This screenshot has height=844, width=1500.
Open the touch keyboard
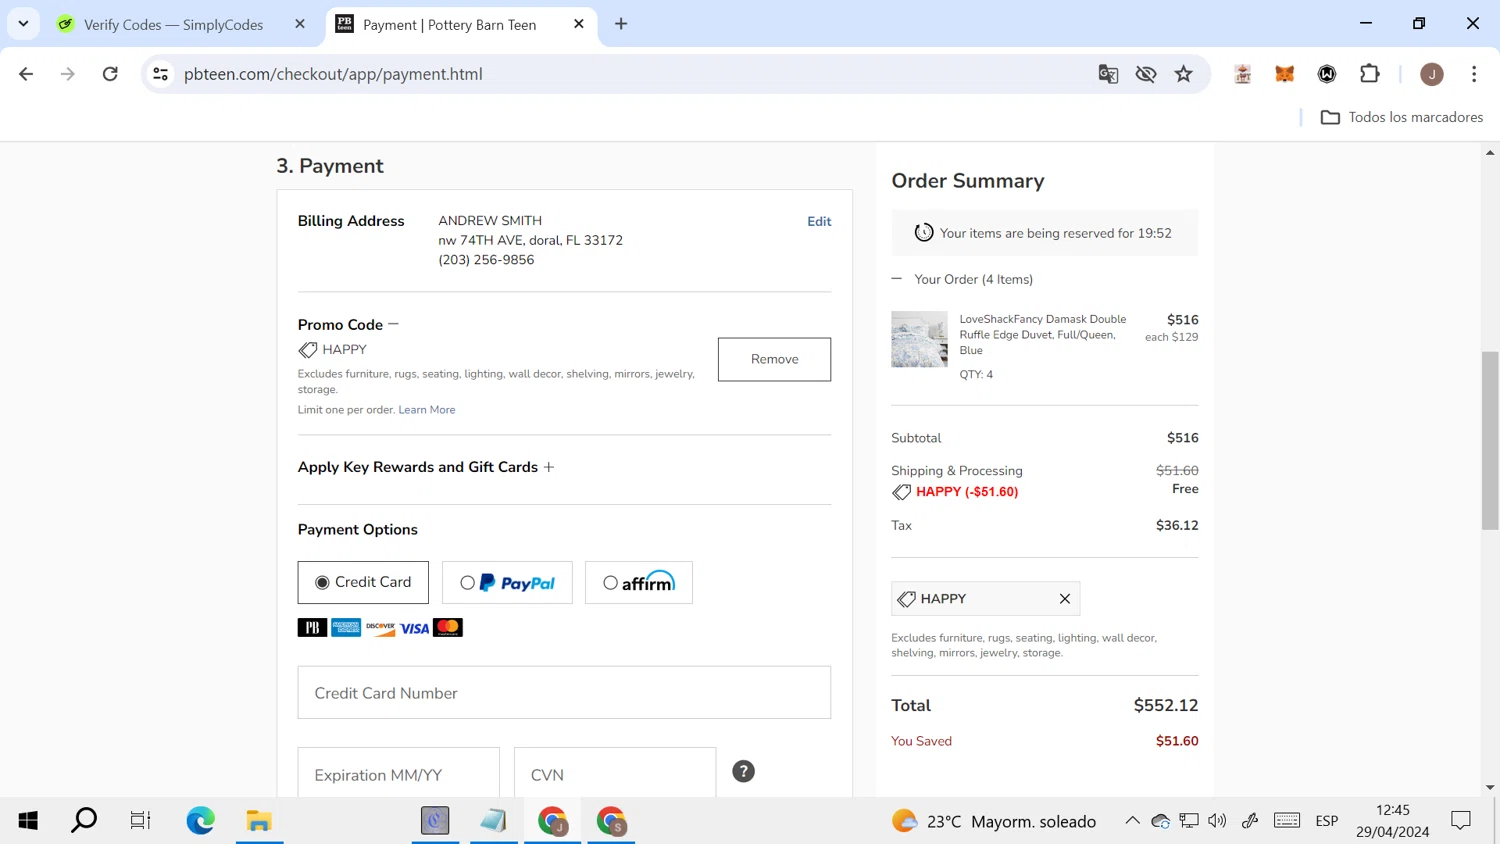click(1287, 821)
